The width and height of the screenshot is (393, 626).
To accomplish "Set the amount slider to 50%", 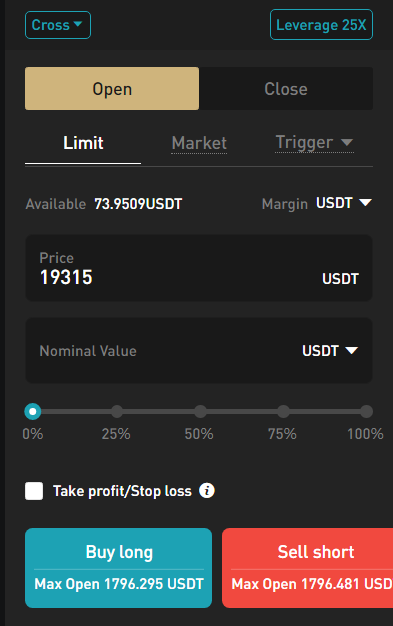I will 200,411.
